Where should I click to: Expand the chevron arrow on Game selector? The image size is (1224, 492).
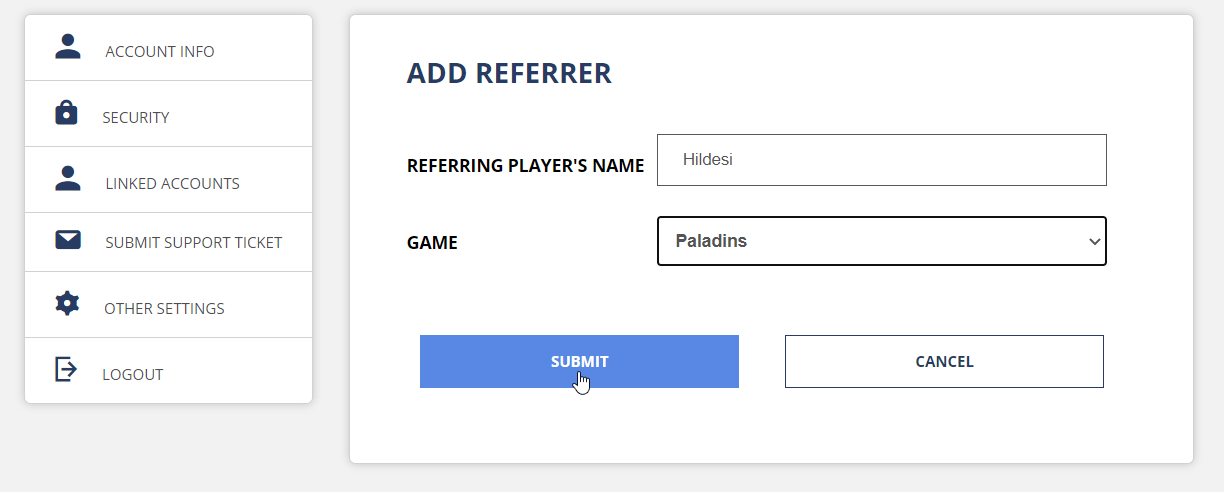(1094, 241)
